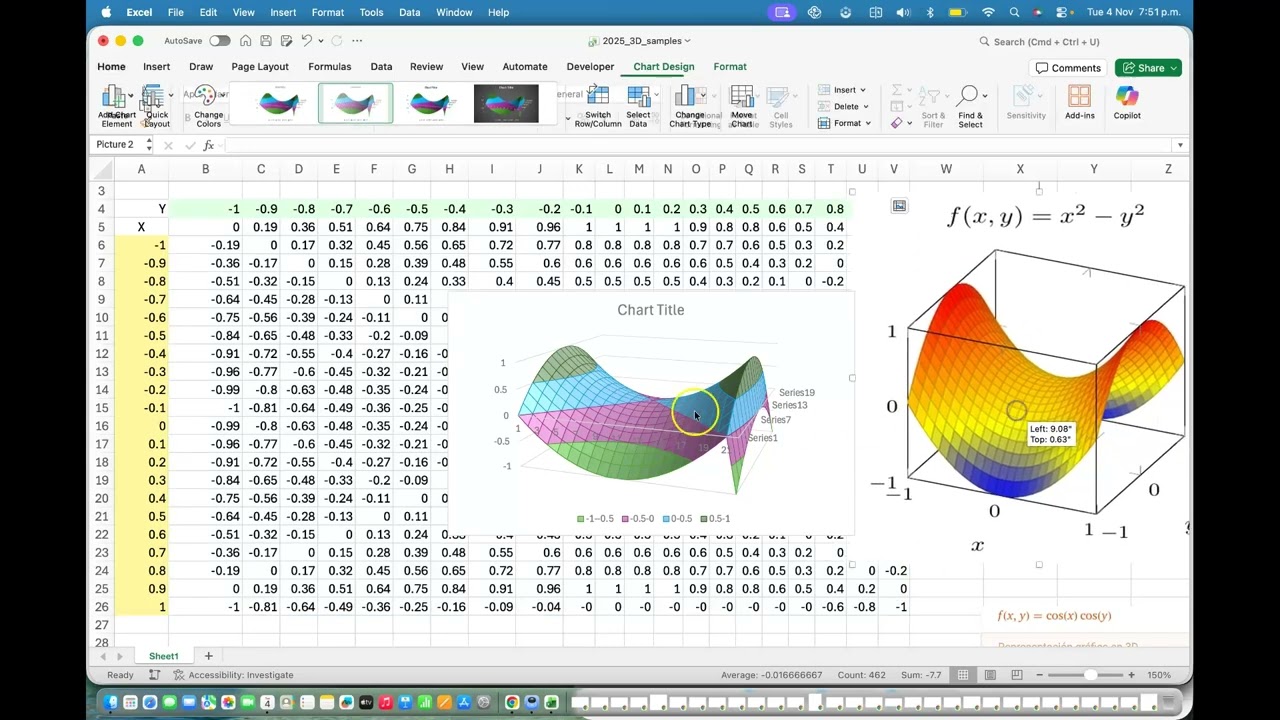The width and height of the screenshot is (1280, 720).
Task: Click the macOS Spotlight search icon
Action: pos(1014,12)
